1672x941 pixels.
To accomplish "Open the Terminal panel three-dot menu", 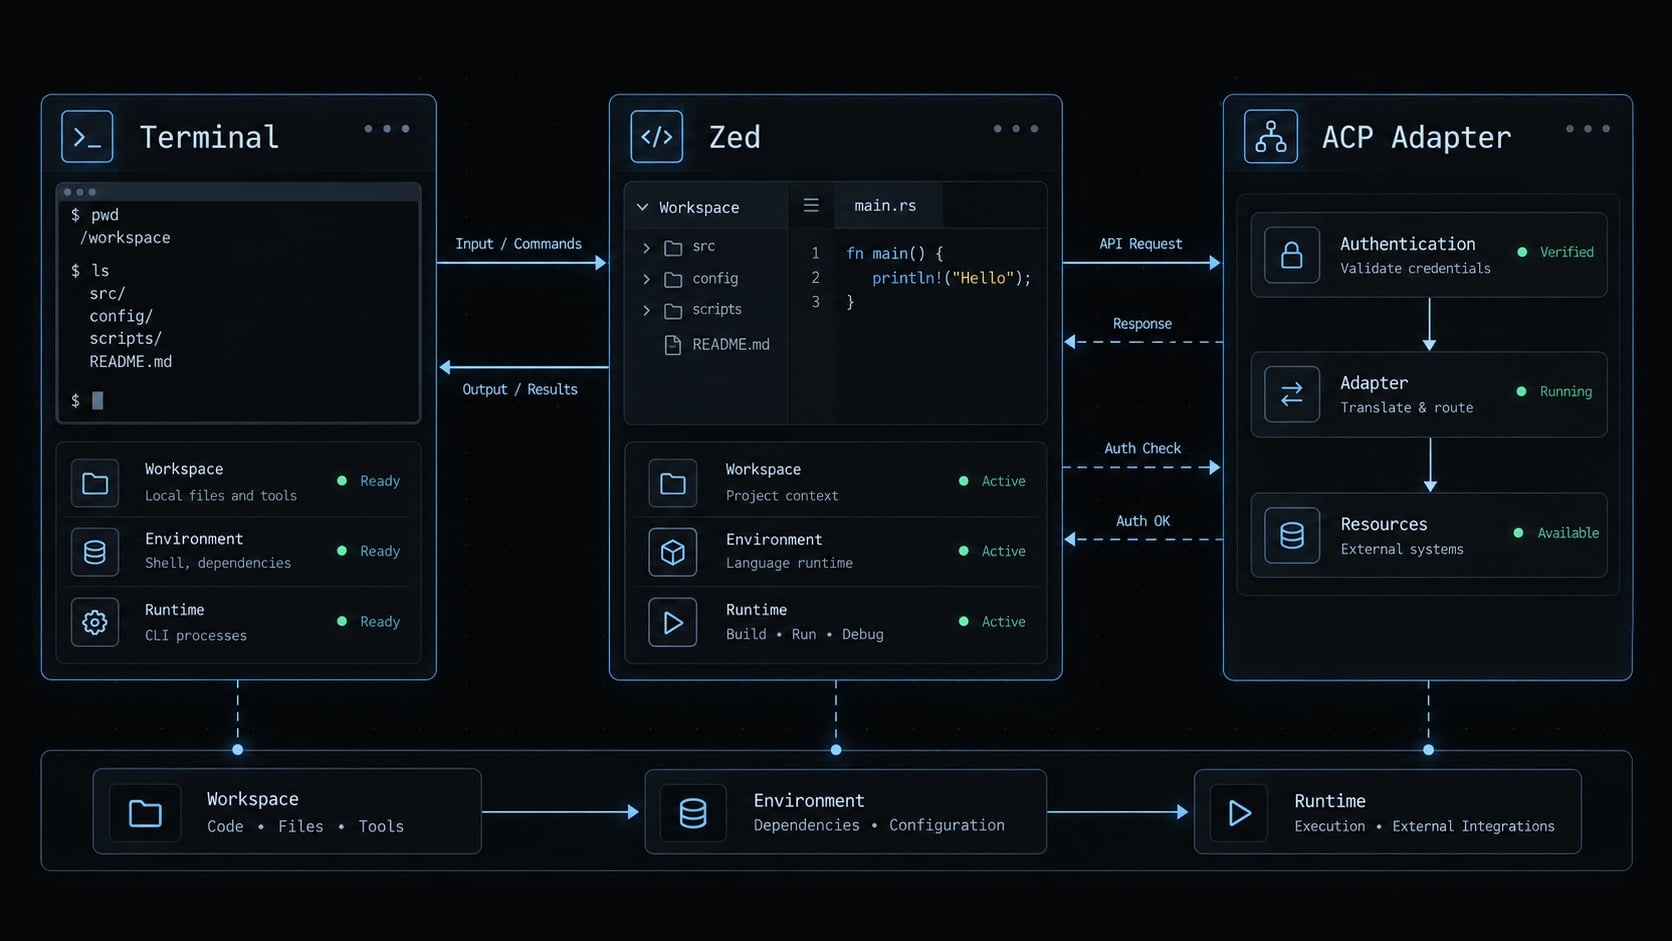I will (x=387, y=129).
